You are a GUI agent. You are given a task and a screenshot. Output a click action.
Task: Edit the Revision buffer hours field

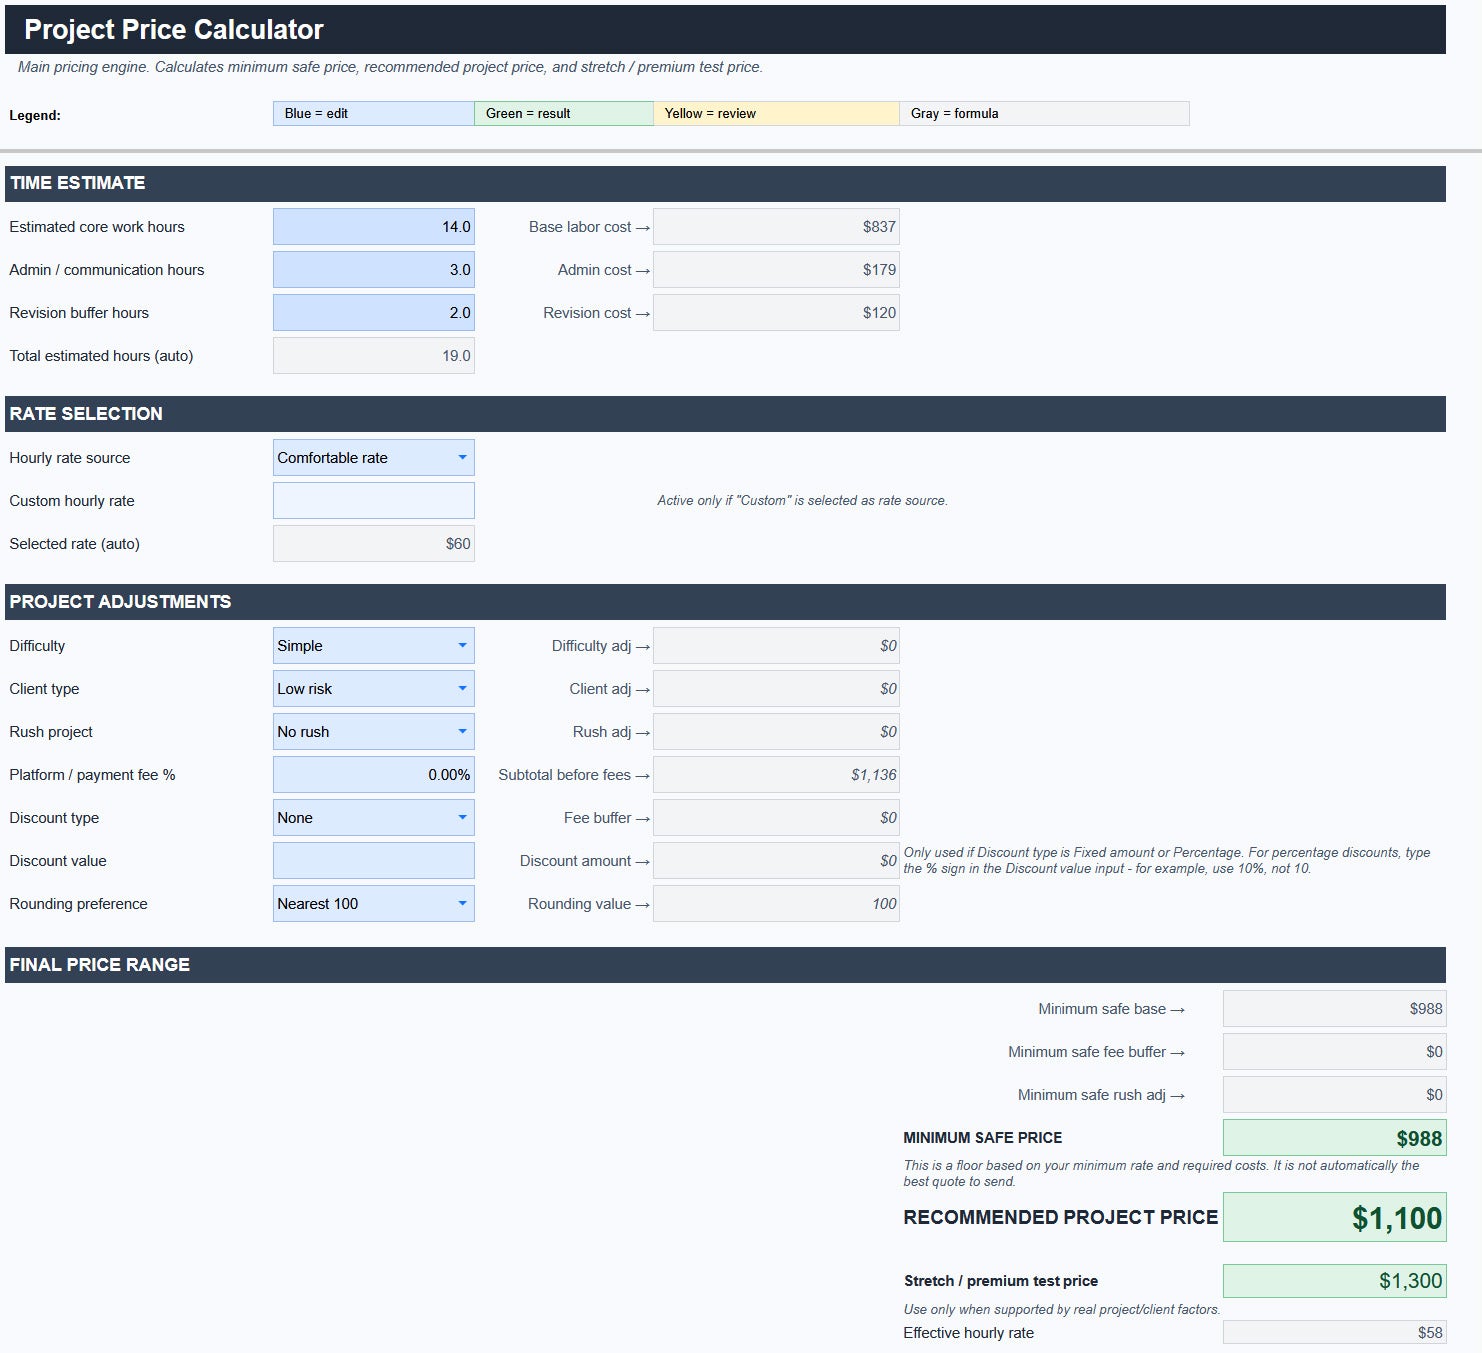pos(373,313)
